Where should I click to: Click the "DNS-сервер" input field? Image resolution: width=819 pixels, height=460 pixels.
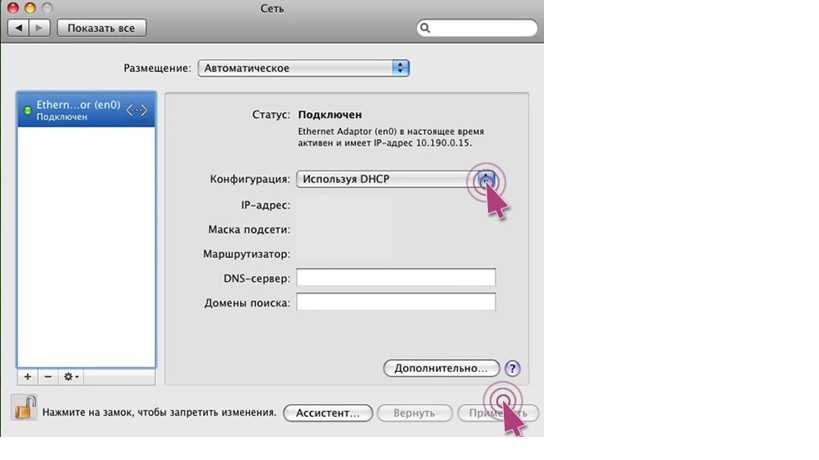coord(395,278)
